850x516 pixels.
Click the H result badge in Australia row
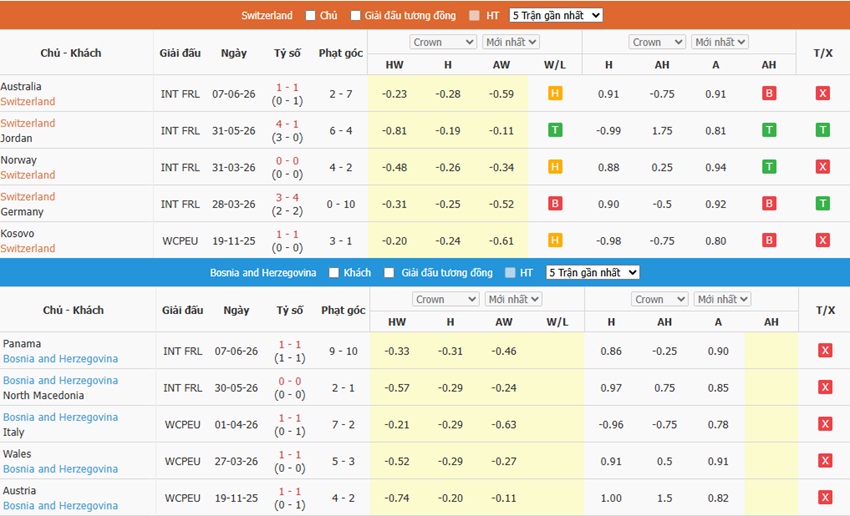(555, 93)
